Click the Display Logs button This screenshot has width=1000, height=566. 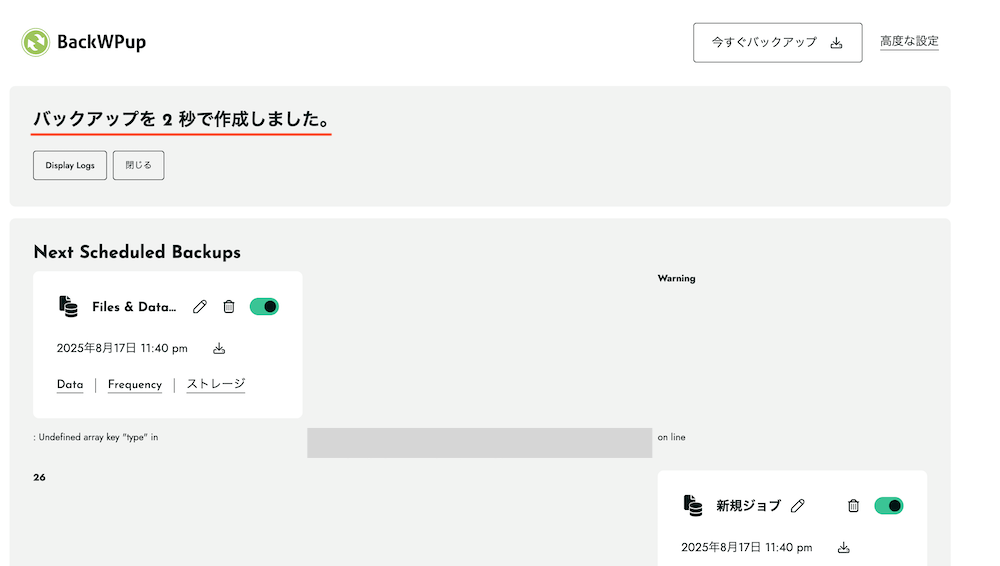point(70,165)
